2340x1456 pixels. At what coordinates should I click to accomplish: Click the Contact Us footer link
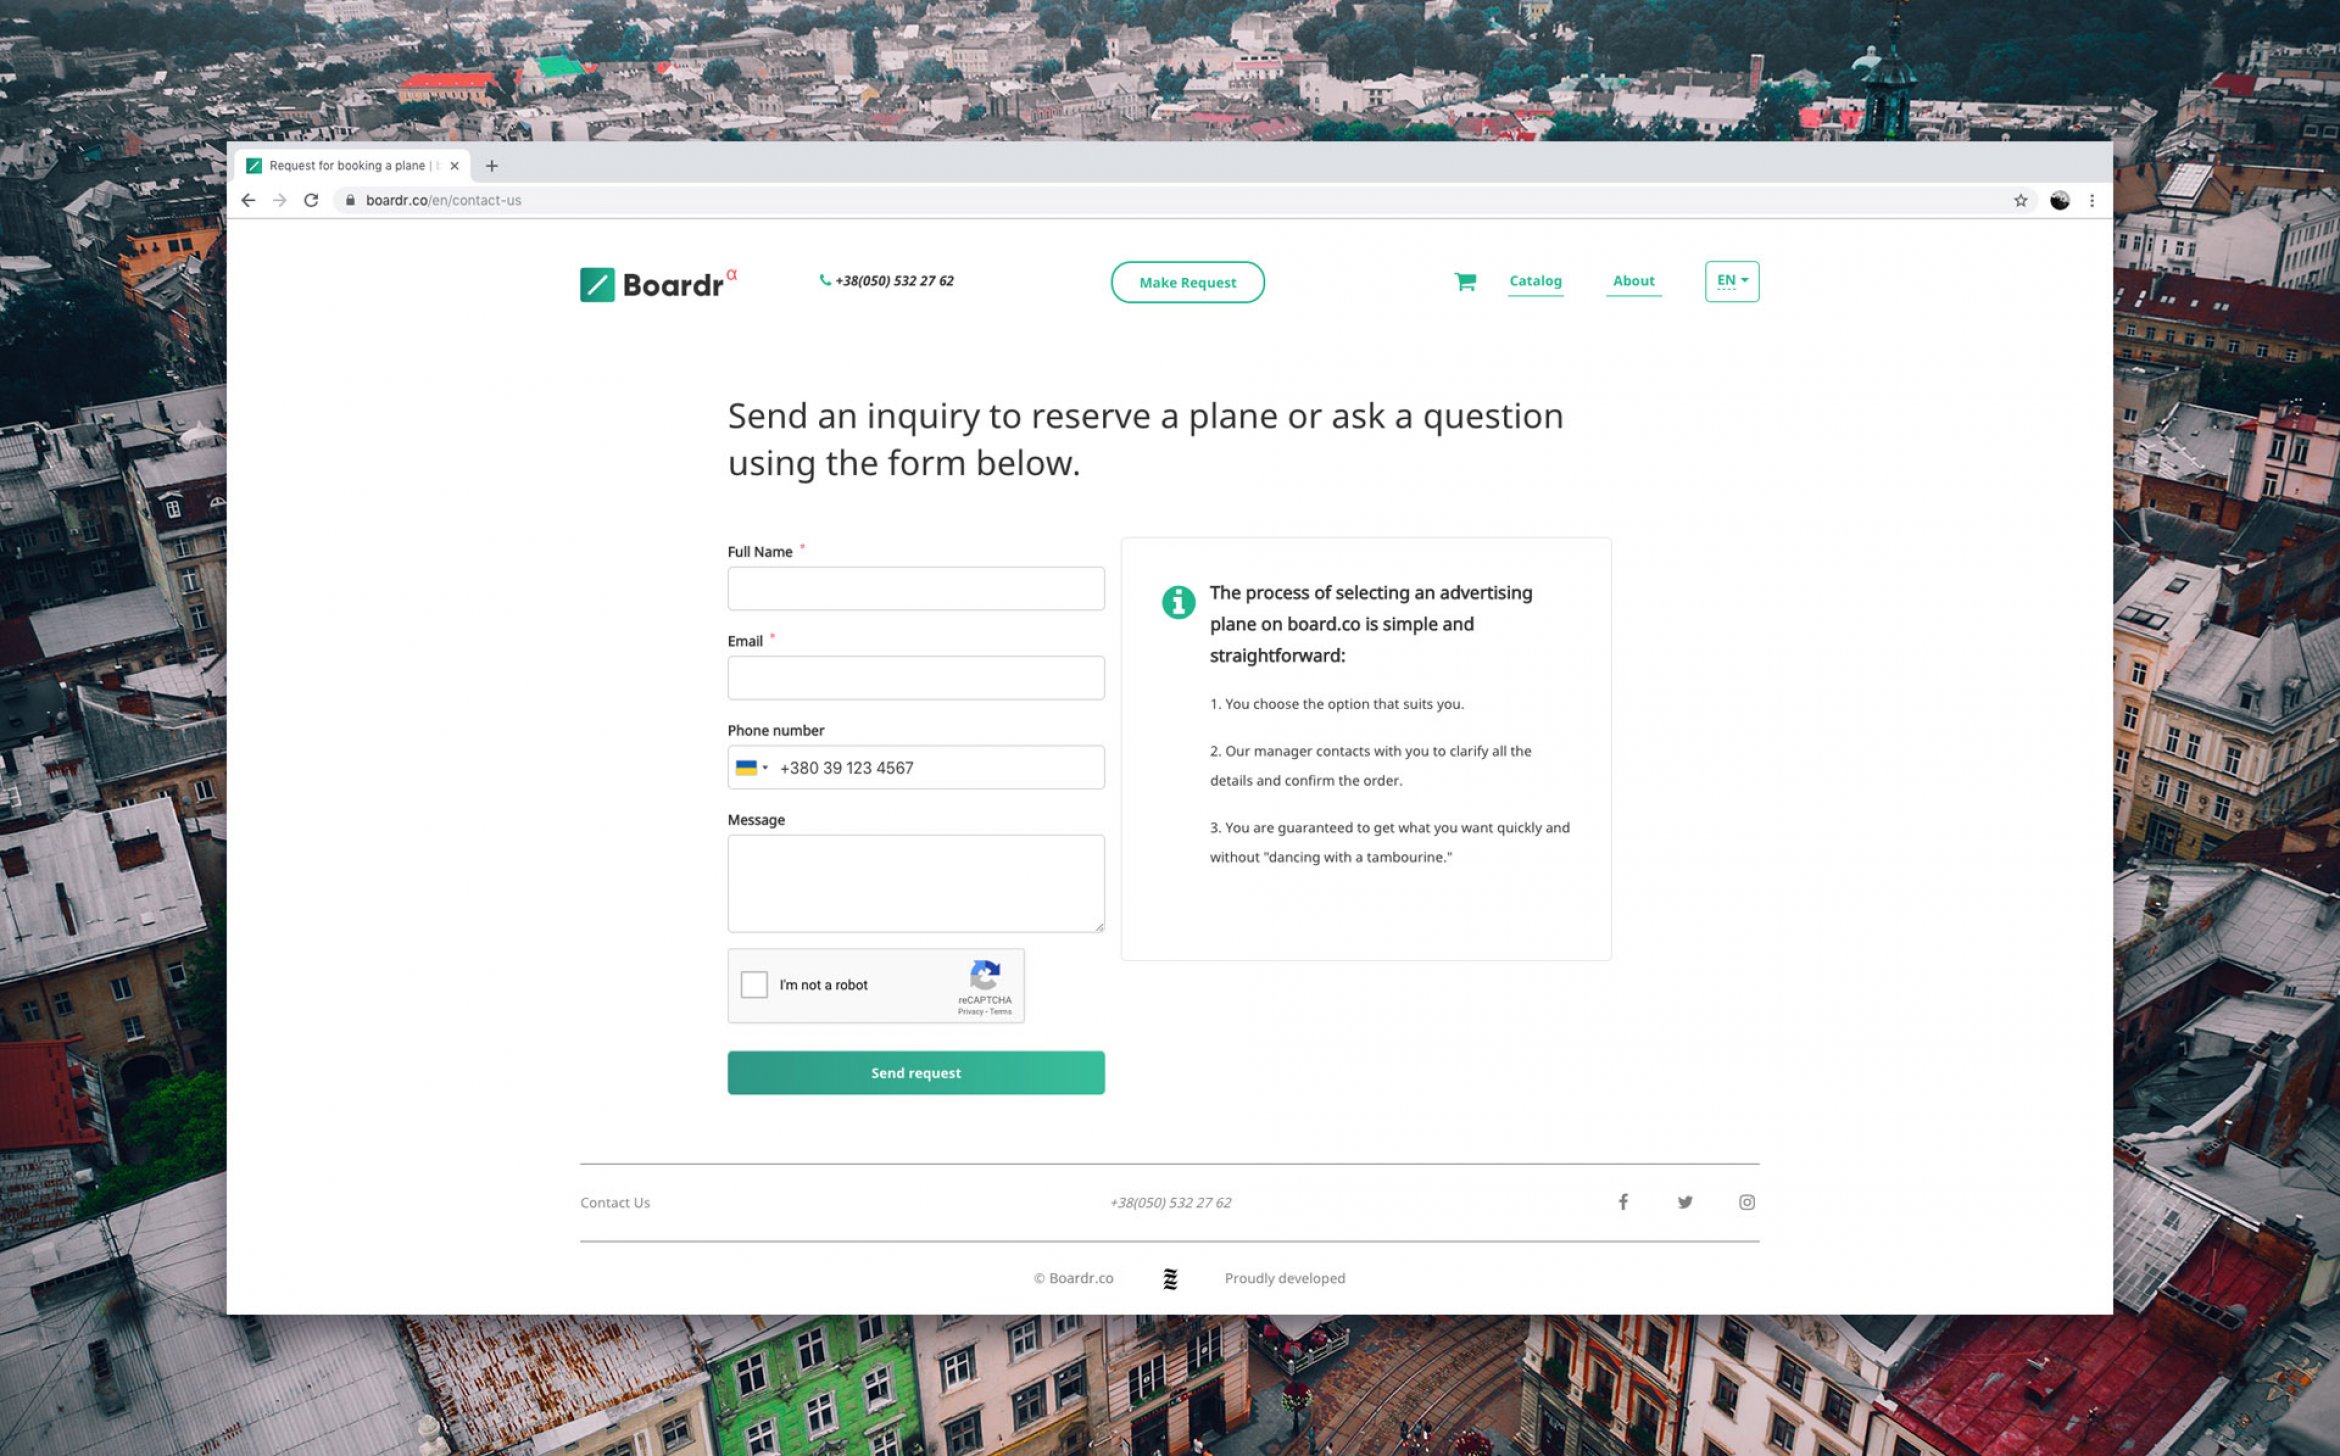(612, 1203)
